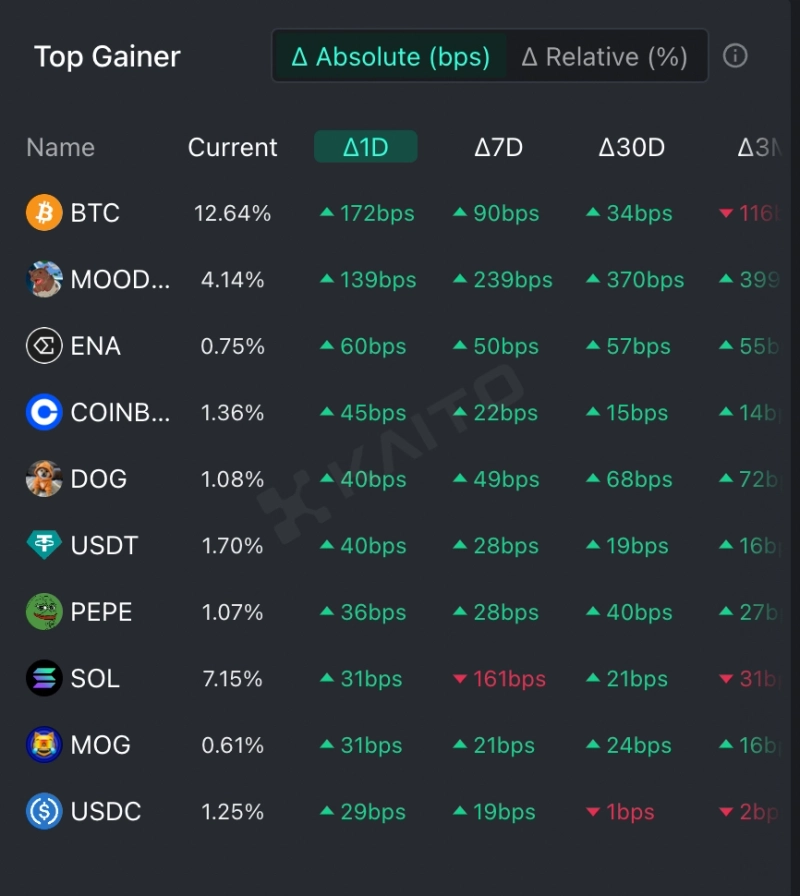Select the Δ30D column tab

point(631,148)
